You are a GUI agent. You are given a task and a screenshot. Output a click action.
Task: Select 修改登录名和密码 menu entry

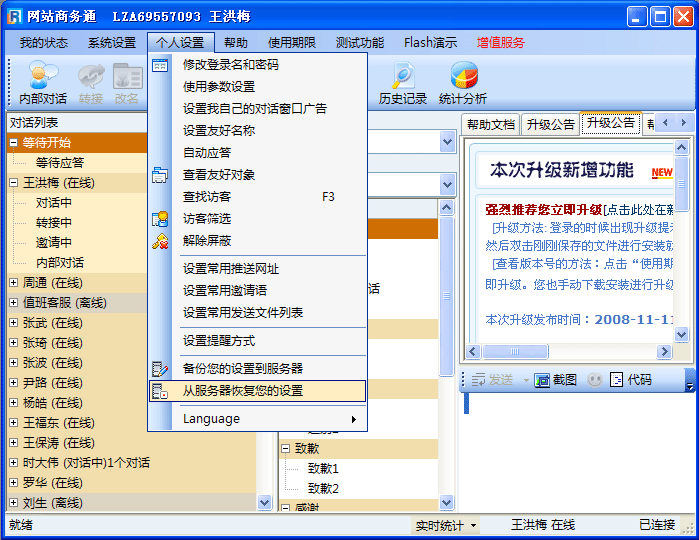pos(230,64)
